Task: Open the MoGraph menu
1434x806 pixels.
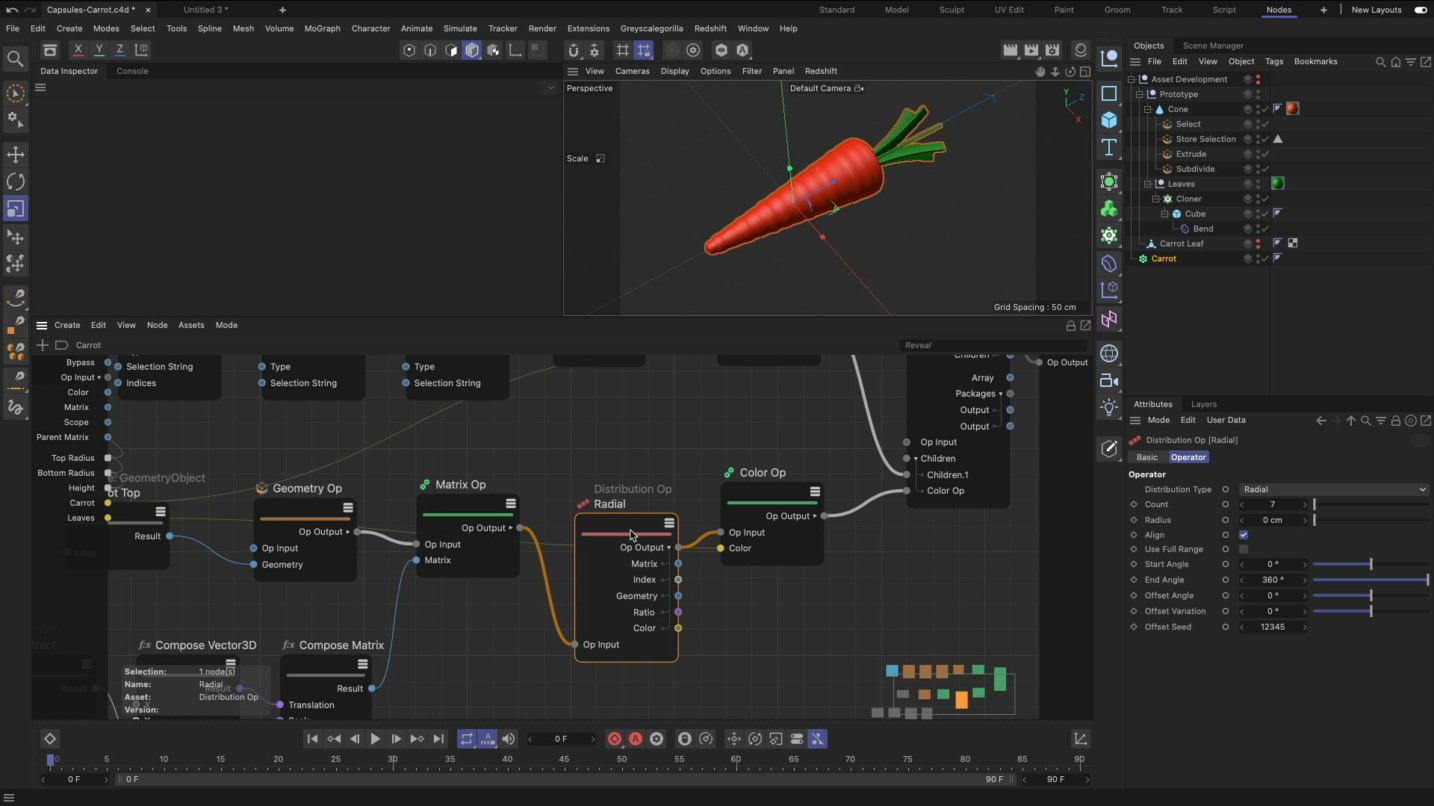Action: click(322, 28)
